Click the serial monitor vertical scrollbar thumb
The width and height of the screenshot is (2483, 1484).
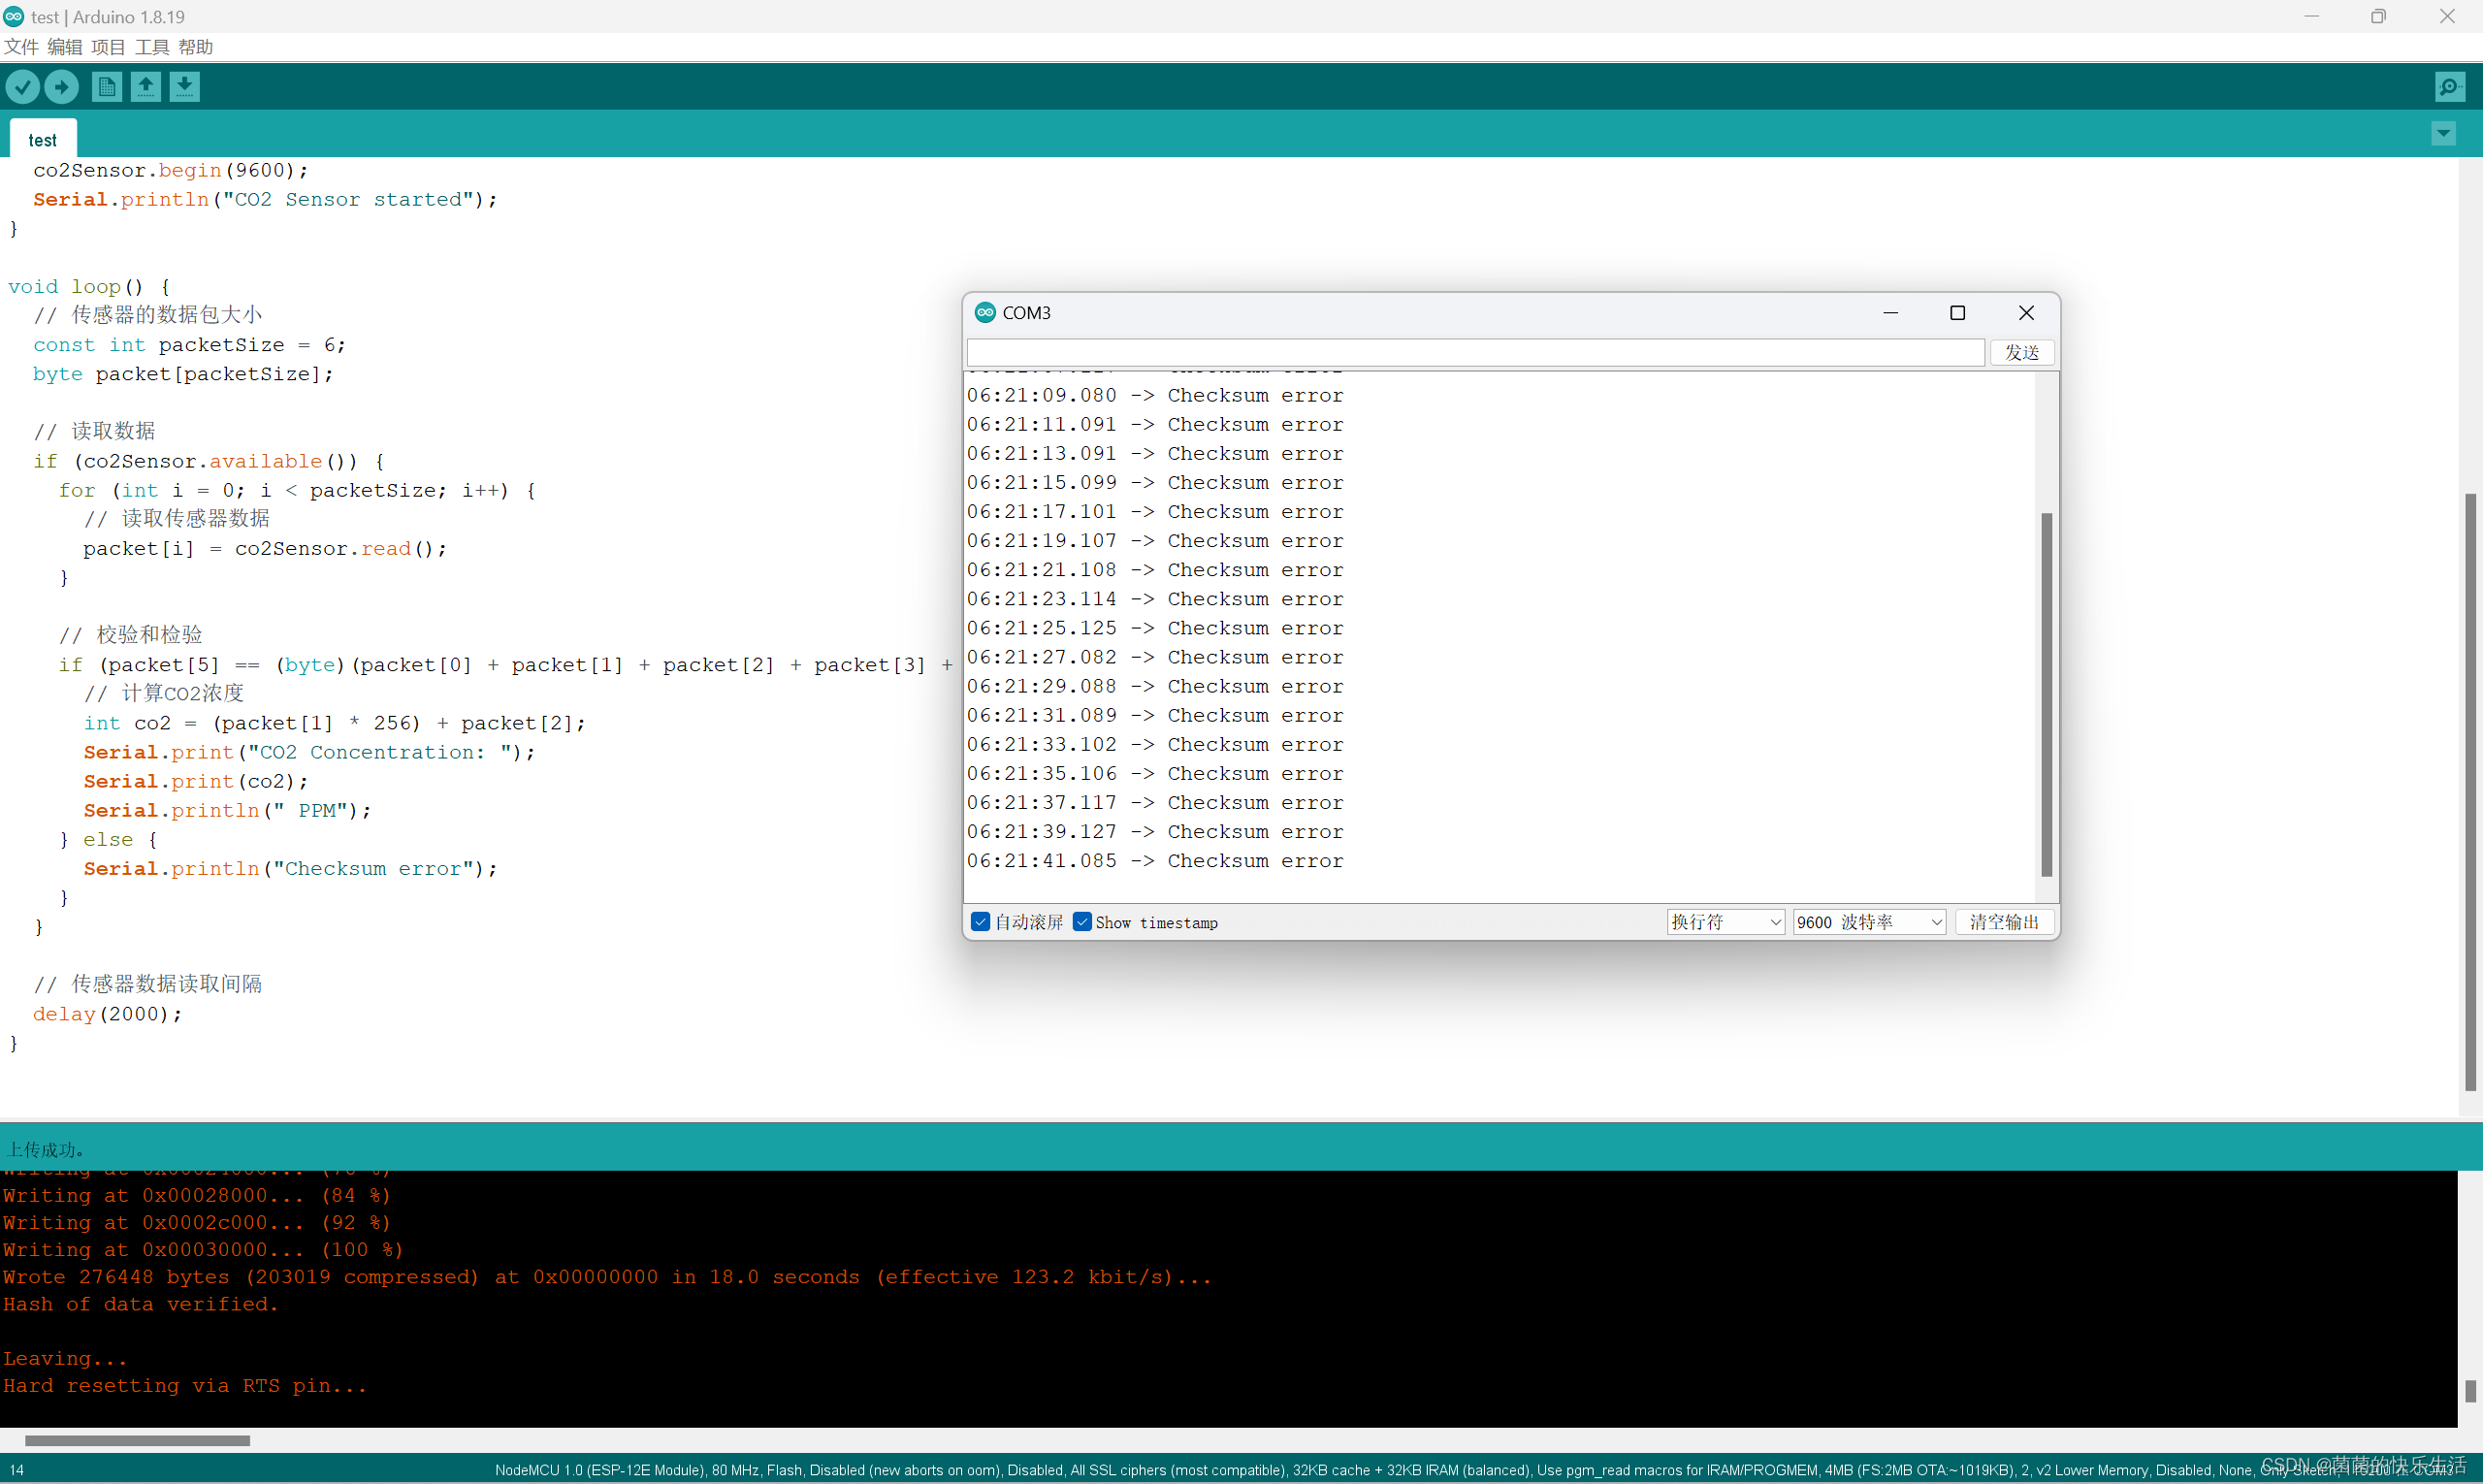[x=2046, y=694]
